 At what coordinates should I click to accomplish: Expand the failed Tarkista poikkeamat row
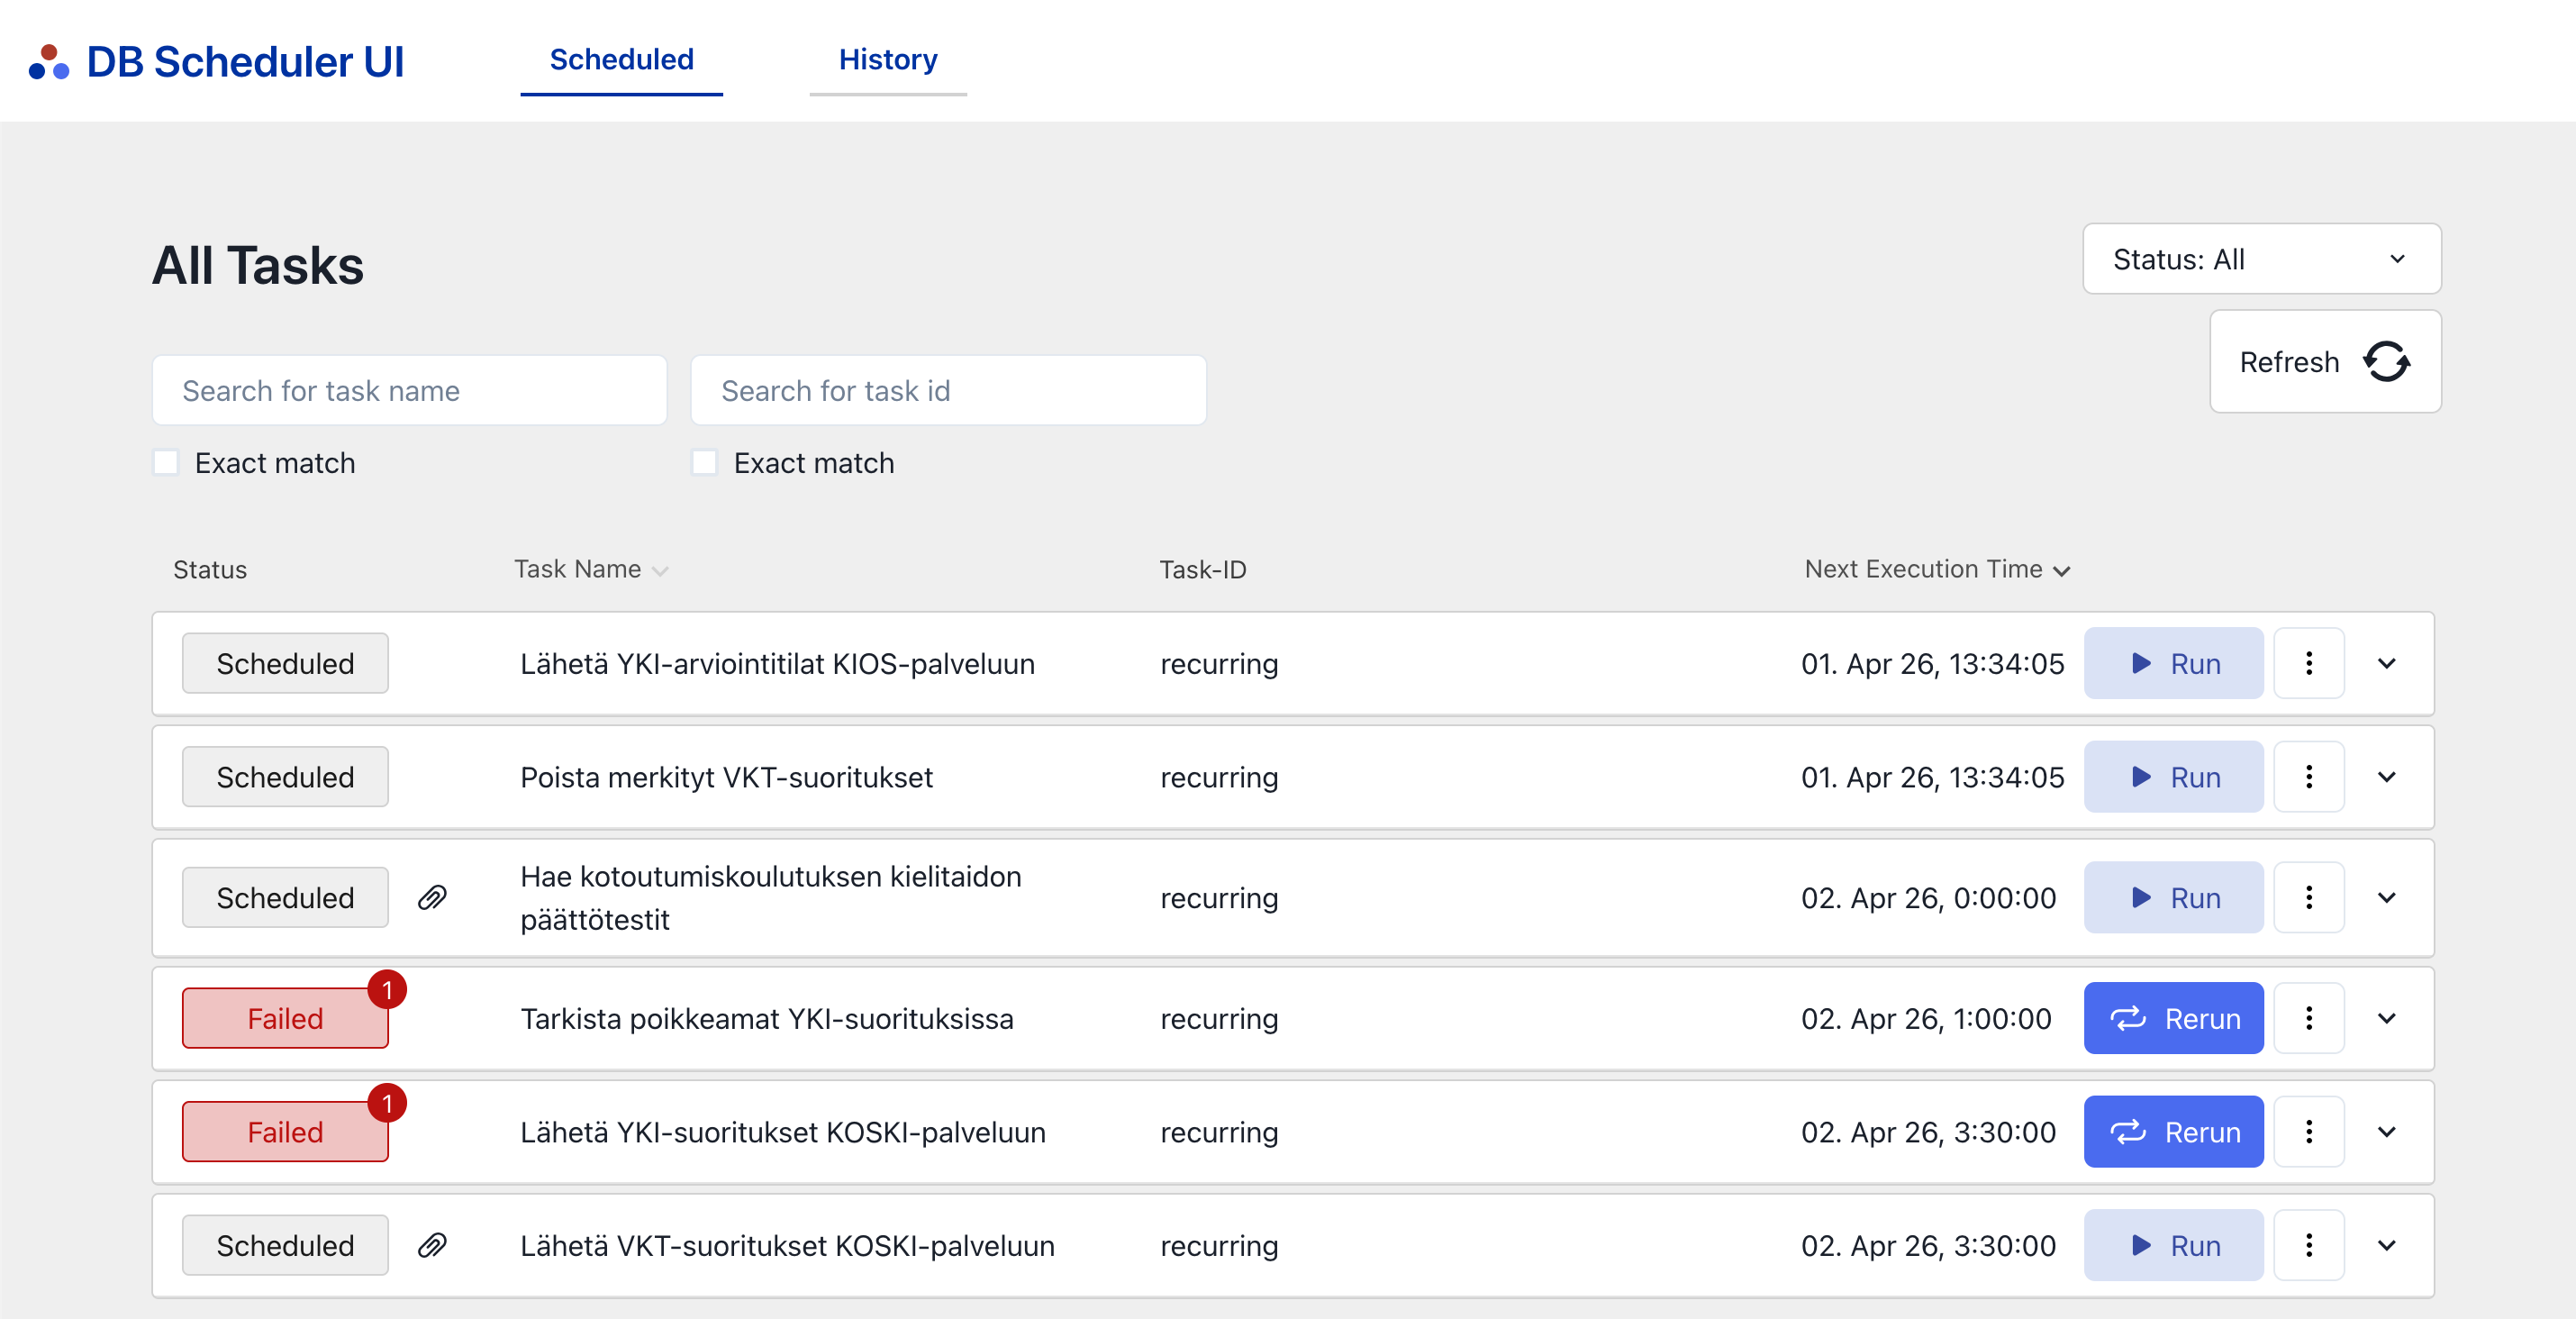[x=2388, y=1018]
